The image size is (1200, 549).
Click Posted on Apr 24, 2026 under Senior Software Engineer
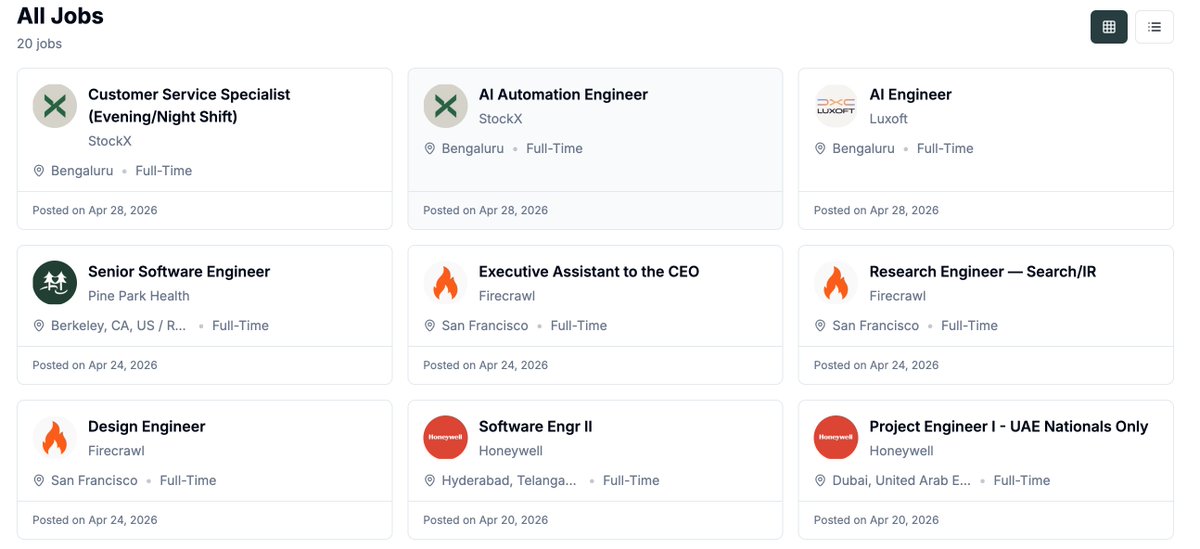pos(95,366)
